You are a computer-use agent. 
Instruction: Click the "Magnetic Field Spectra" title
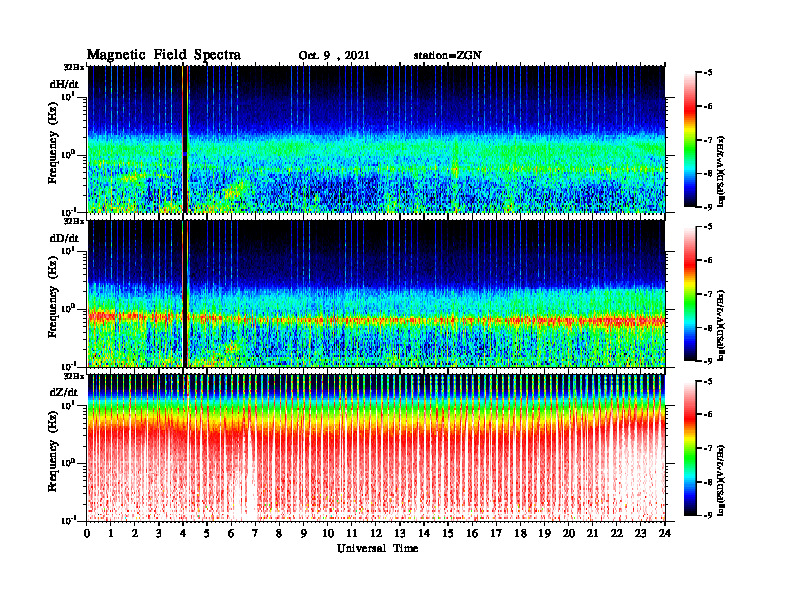[164, 55]
